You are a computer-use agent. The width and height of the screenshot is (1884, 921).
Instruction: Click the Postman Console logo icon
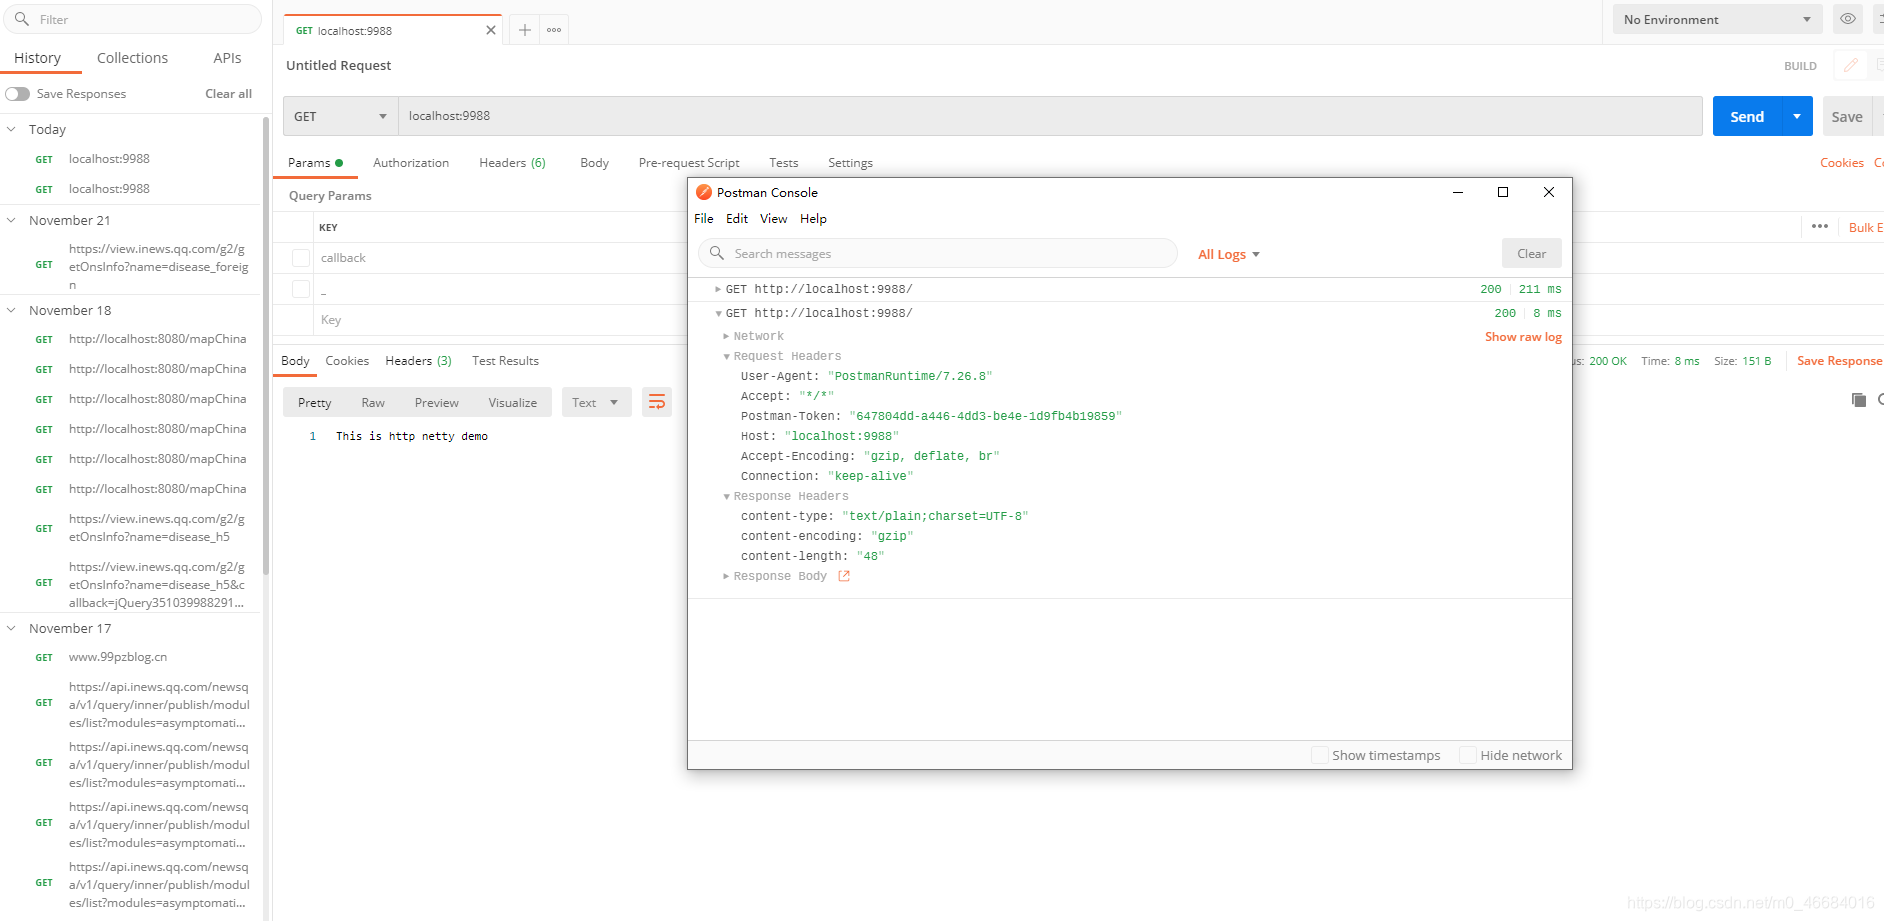tap(704, 192)
